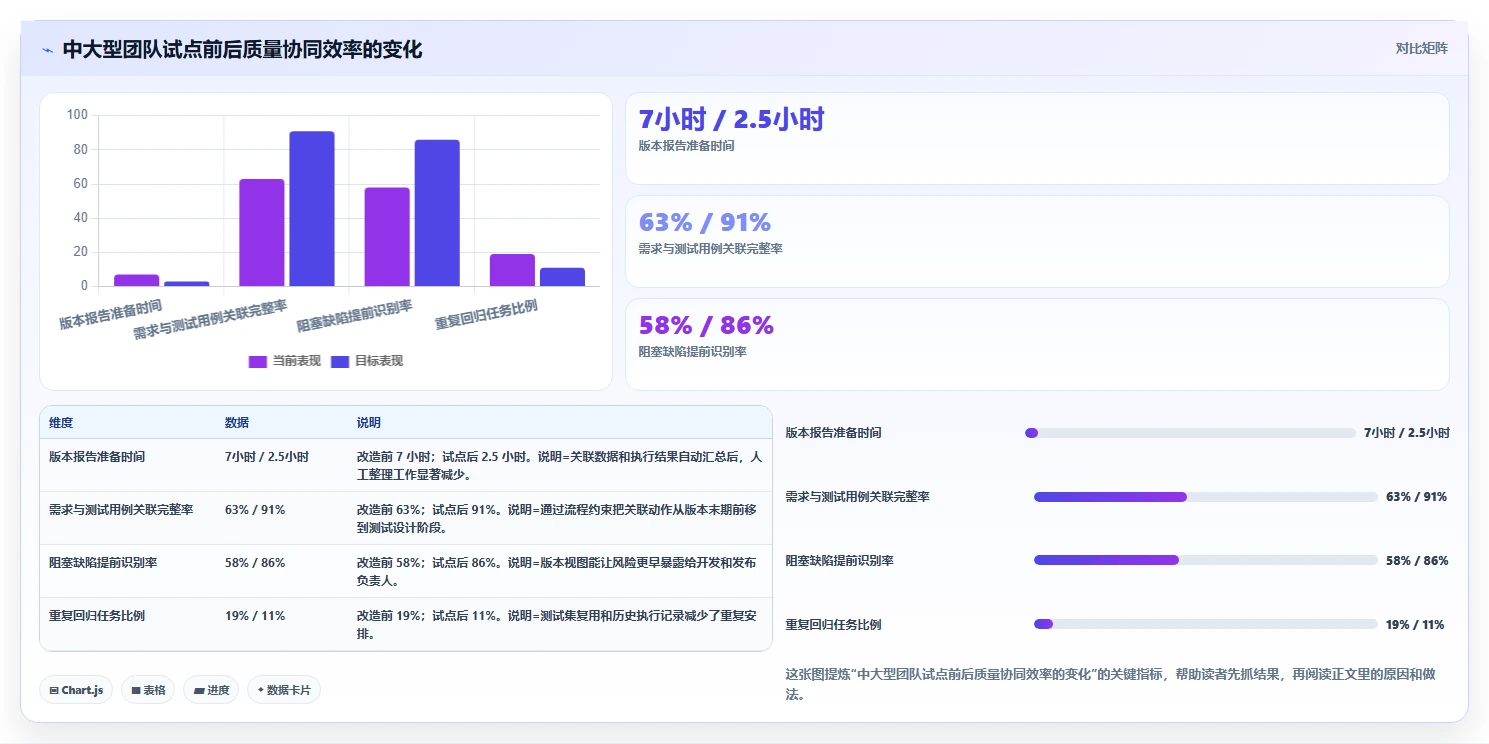Click the 阻塞缺陷提前识别率 blue target bar in chart
This screenshot has width=1489, height=744.
437,213
